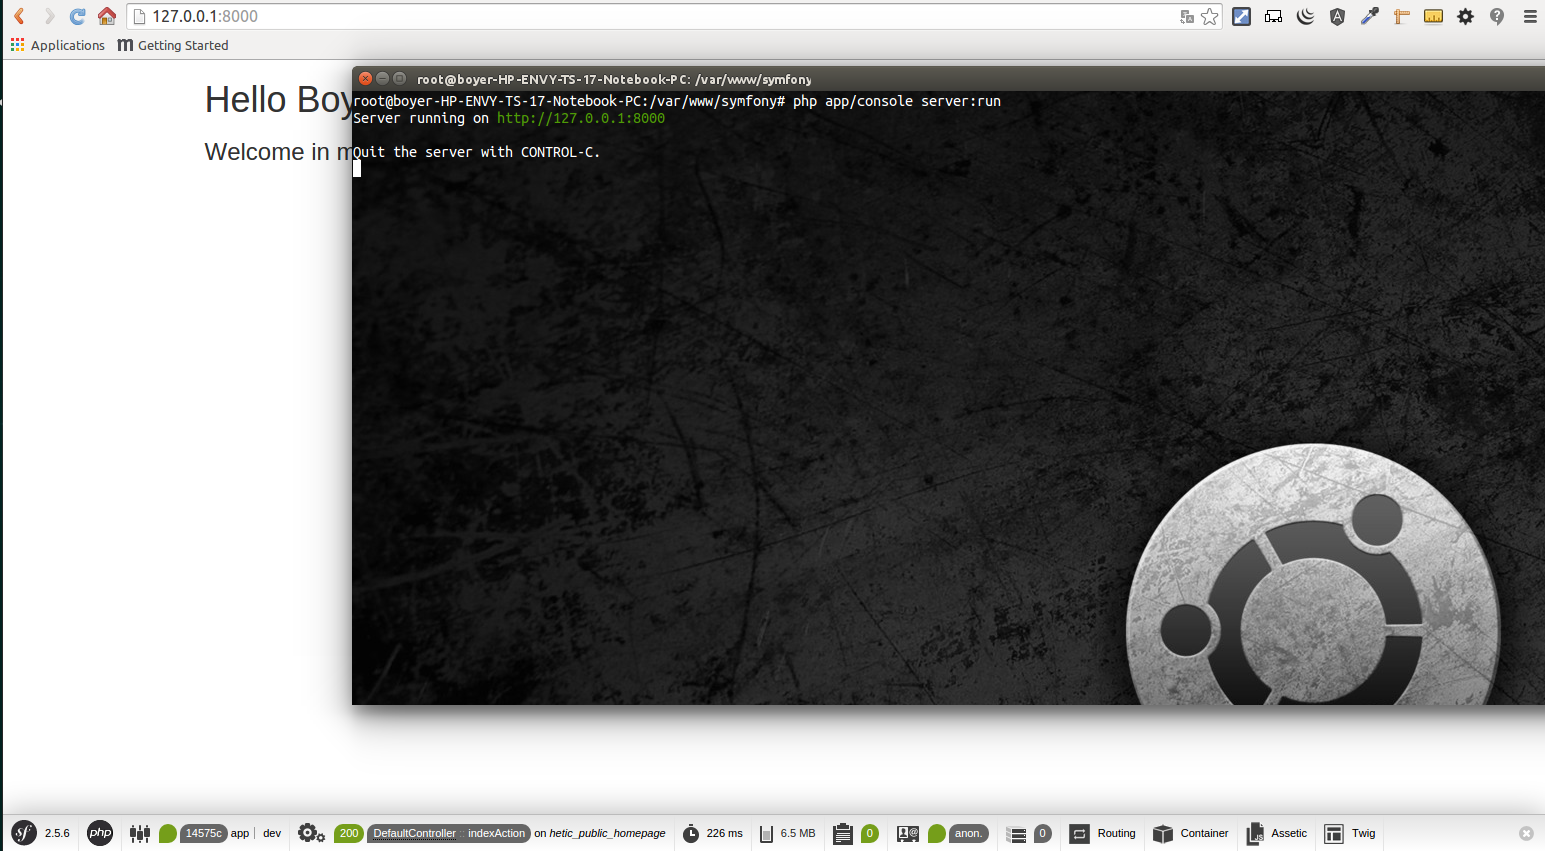Viewport: 1545px width, 851px height.
Task: Open the forms clipboard icon panel
Action: (843, 833)
